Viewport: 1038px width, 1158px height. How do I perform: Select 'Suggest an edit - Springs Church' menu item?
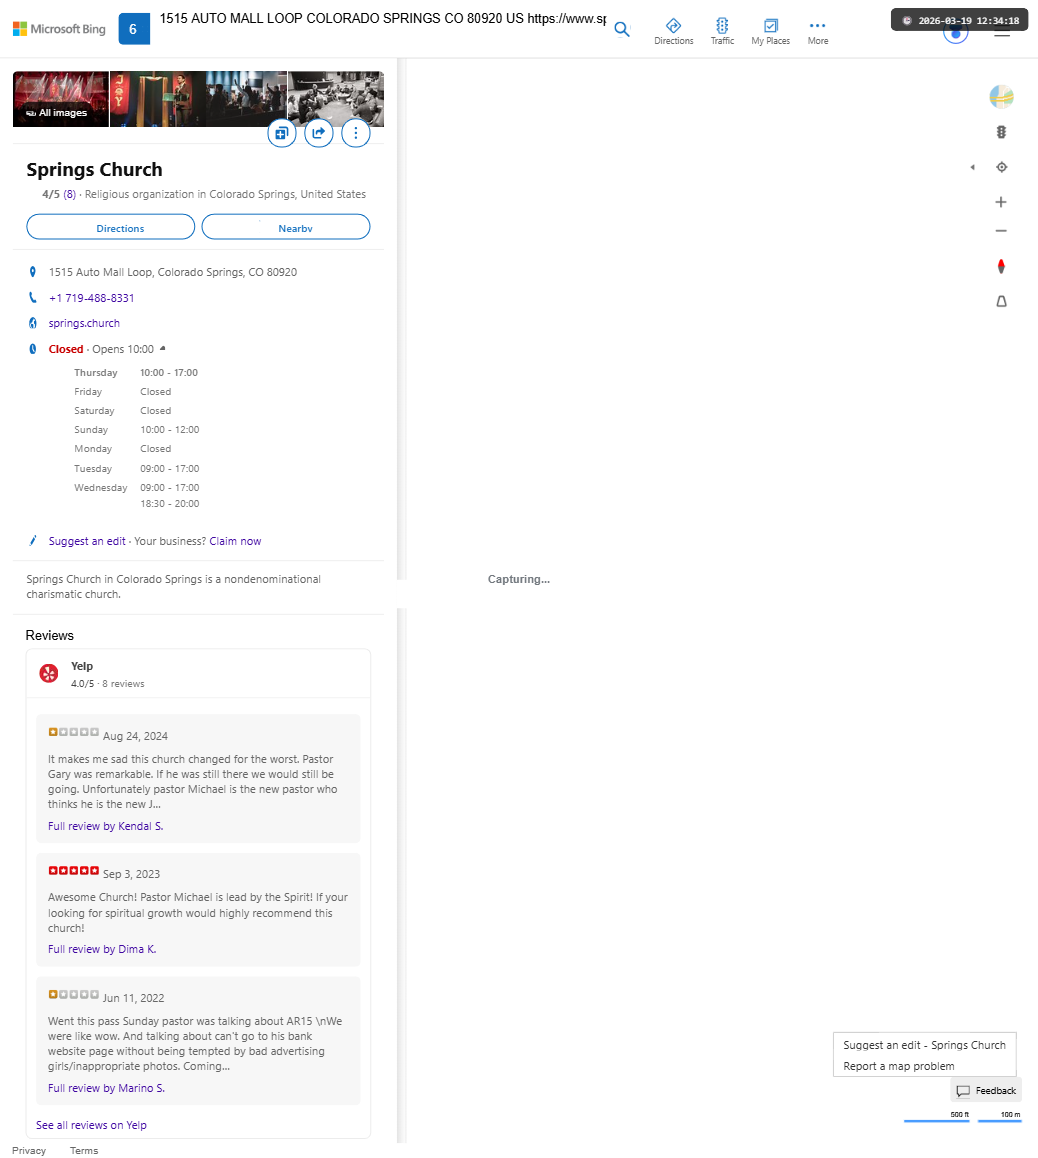pos(924,1045)
